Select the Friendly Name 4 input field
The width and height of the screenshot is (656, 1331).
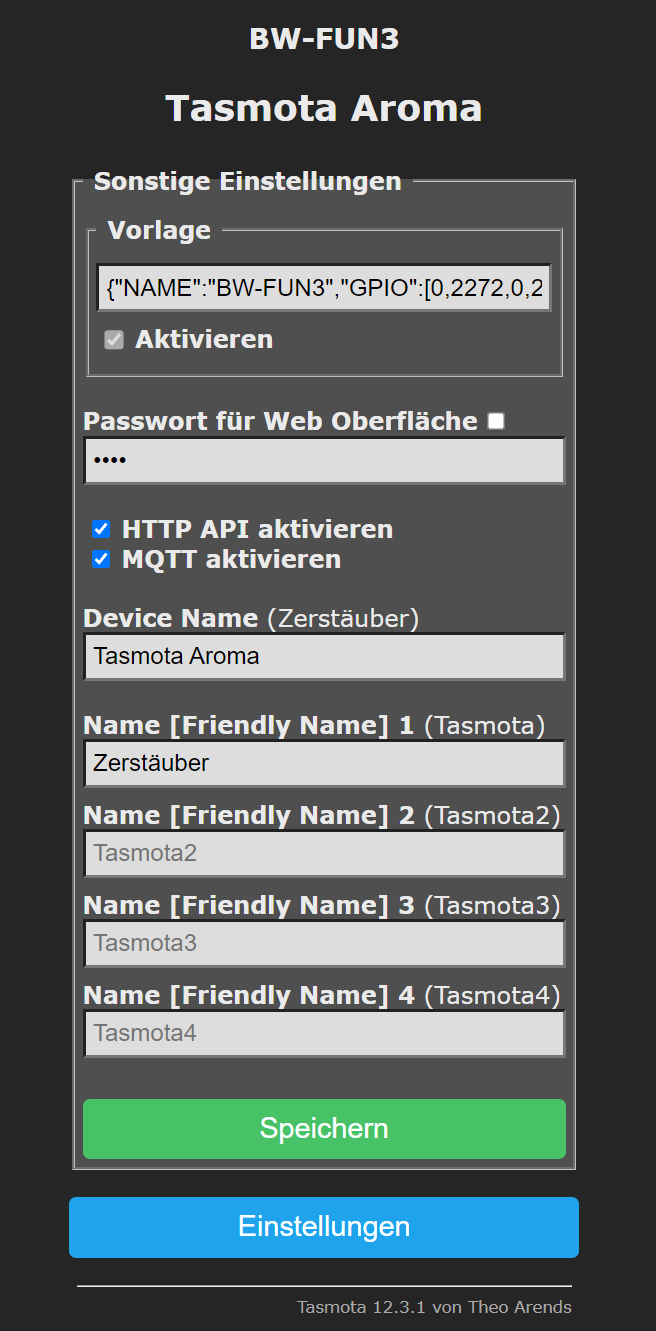[324, 1033]
